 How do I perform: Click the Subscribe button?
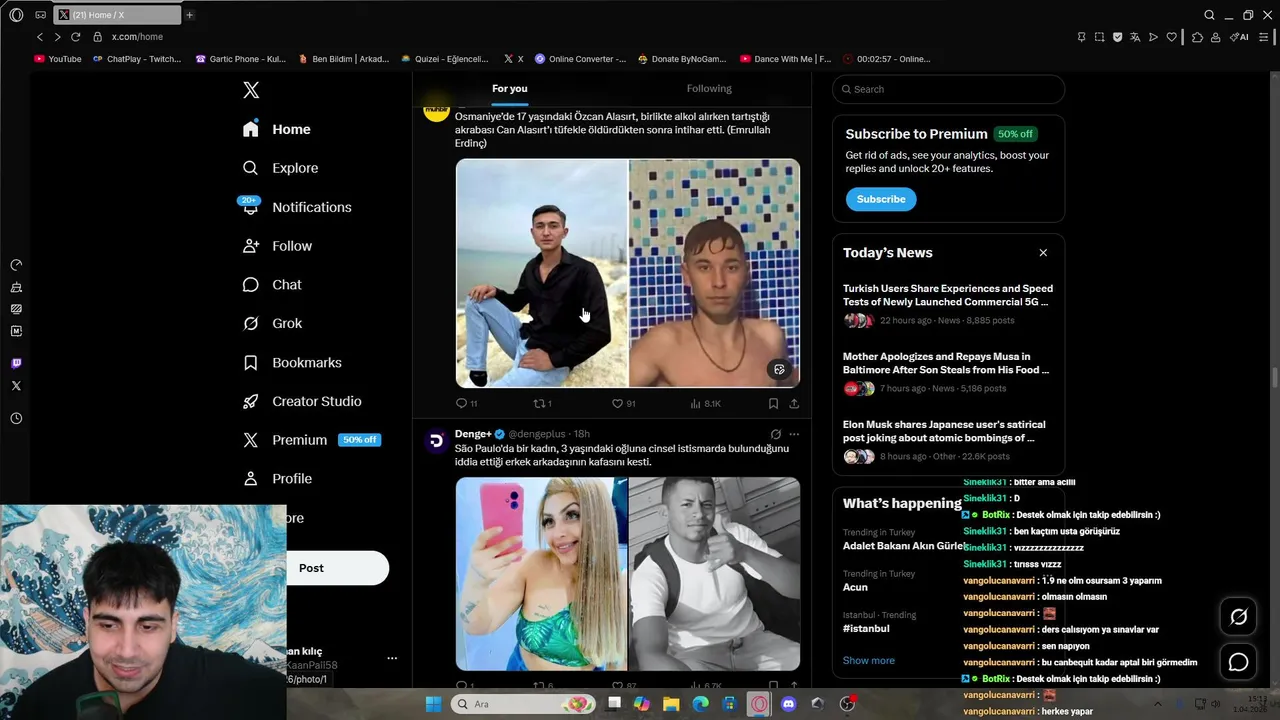[x=881, y=199]
